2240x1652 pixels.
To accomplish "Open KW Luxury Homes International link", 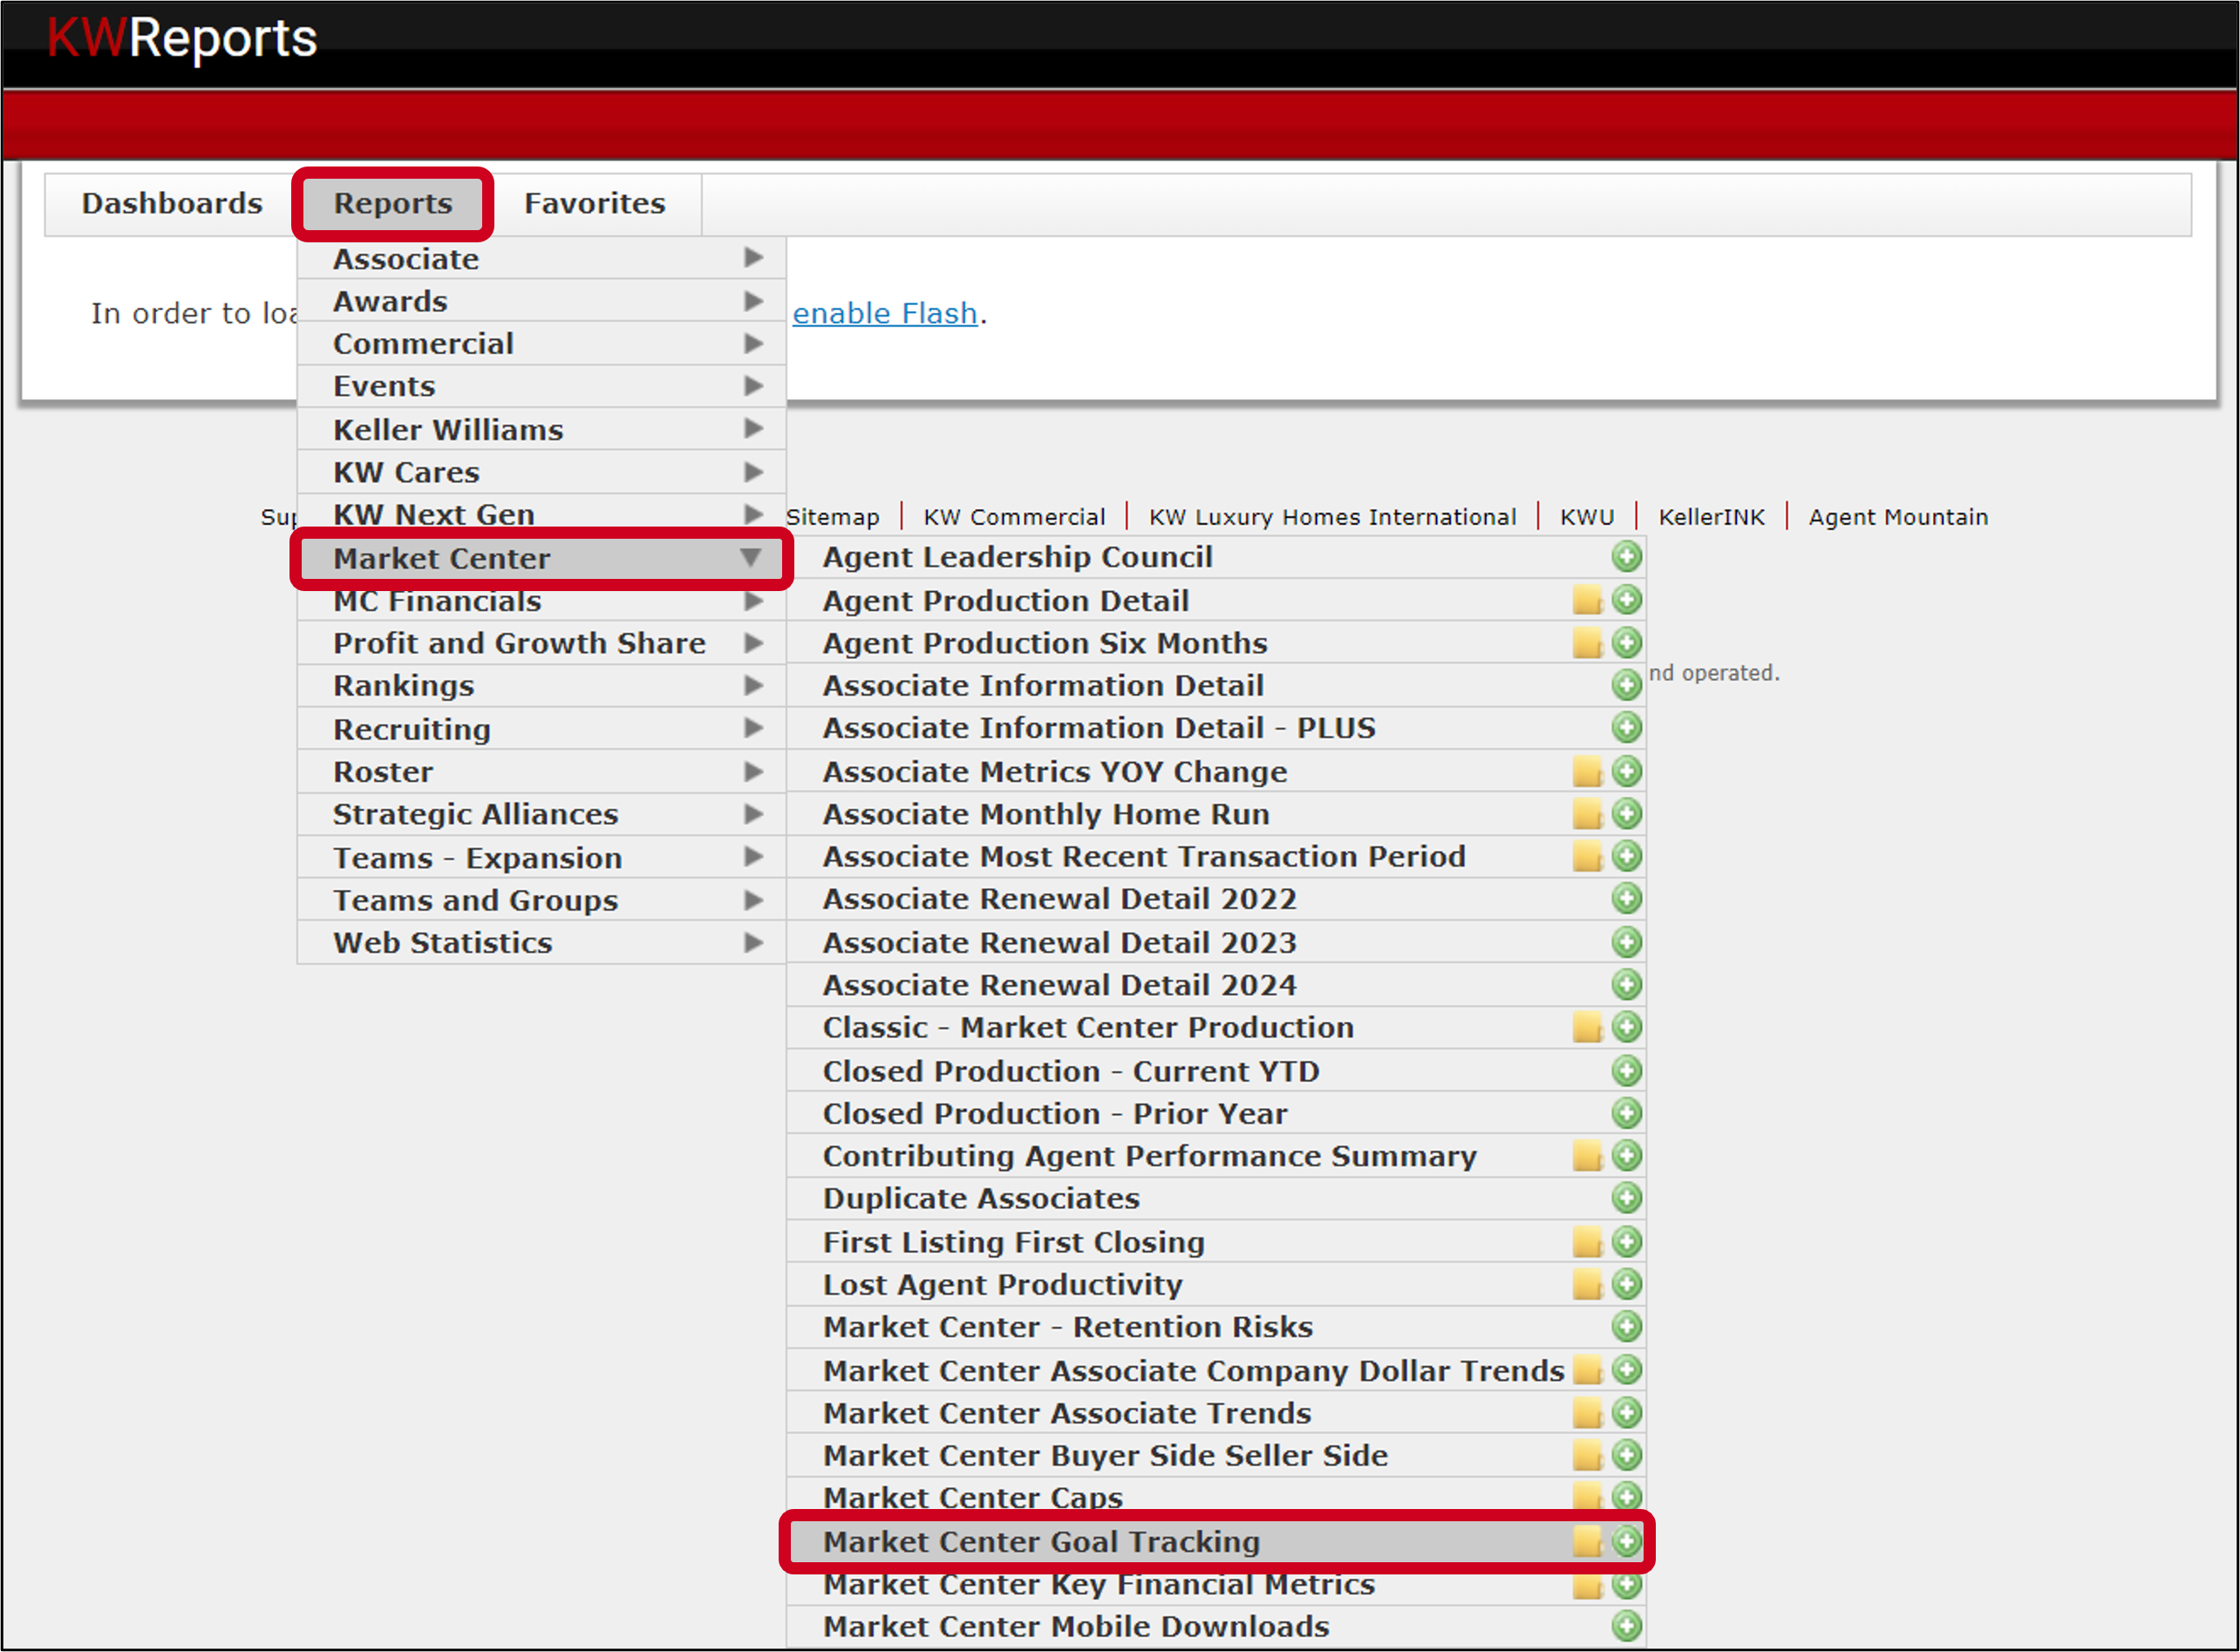I will coord(1332,517).
